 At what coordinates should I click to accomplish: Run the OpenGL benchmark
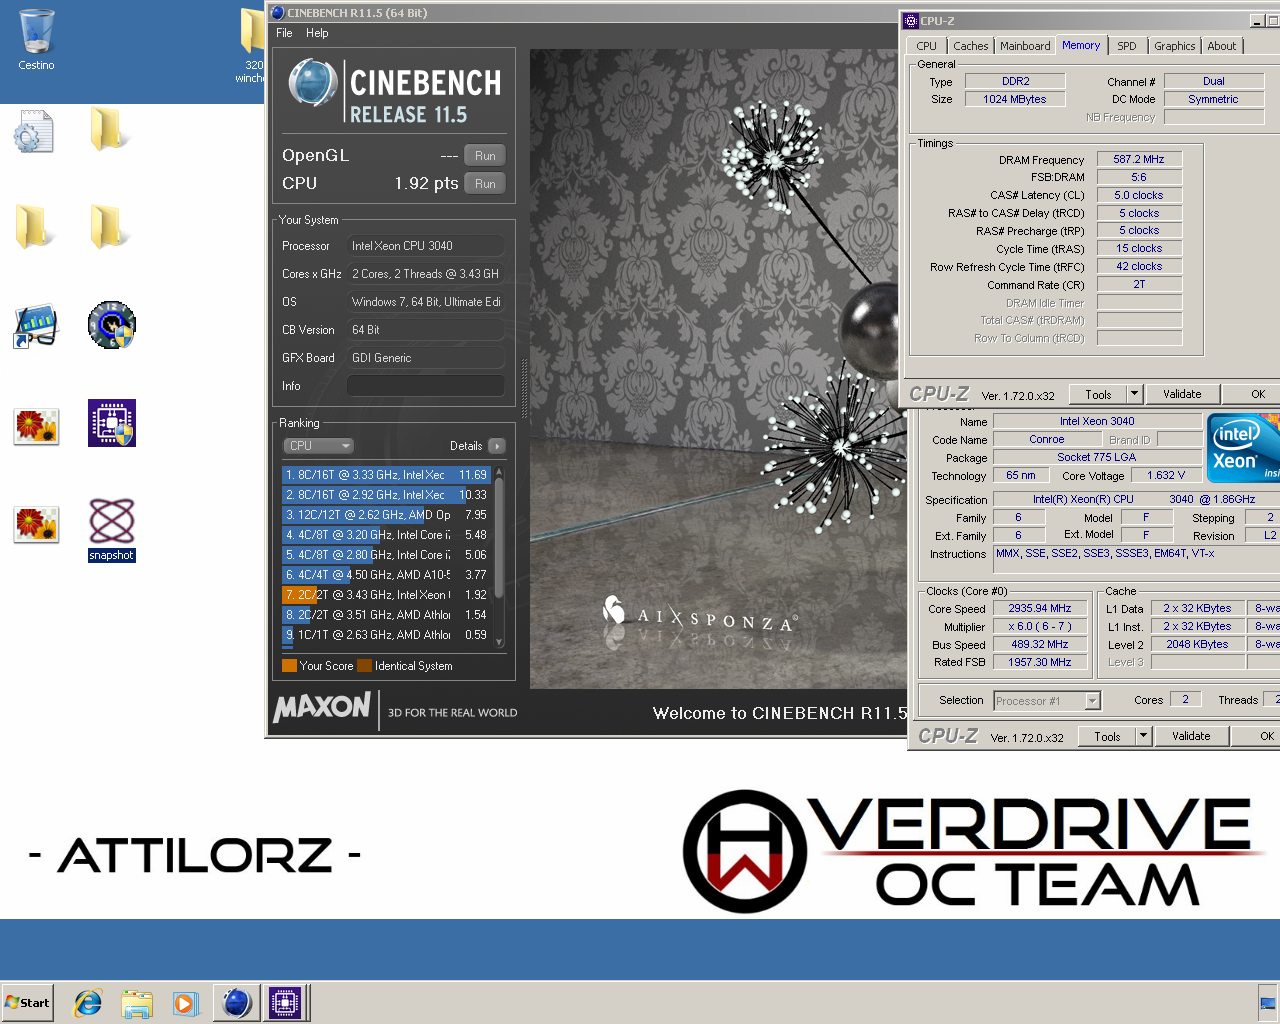485,156
